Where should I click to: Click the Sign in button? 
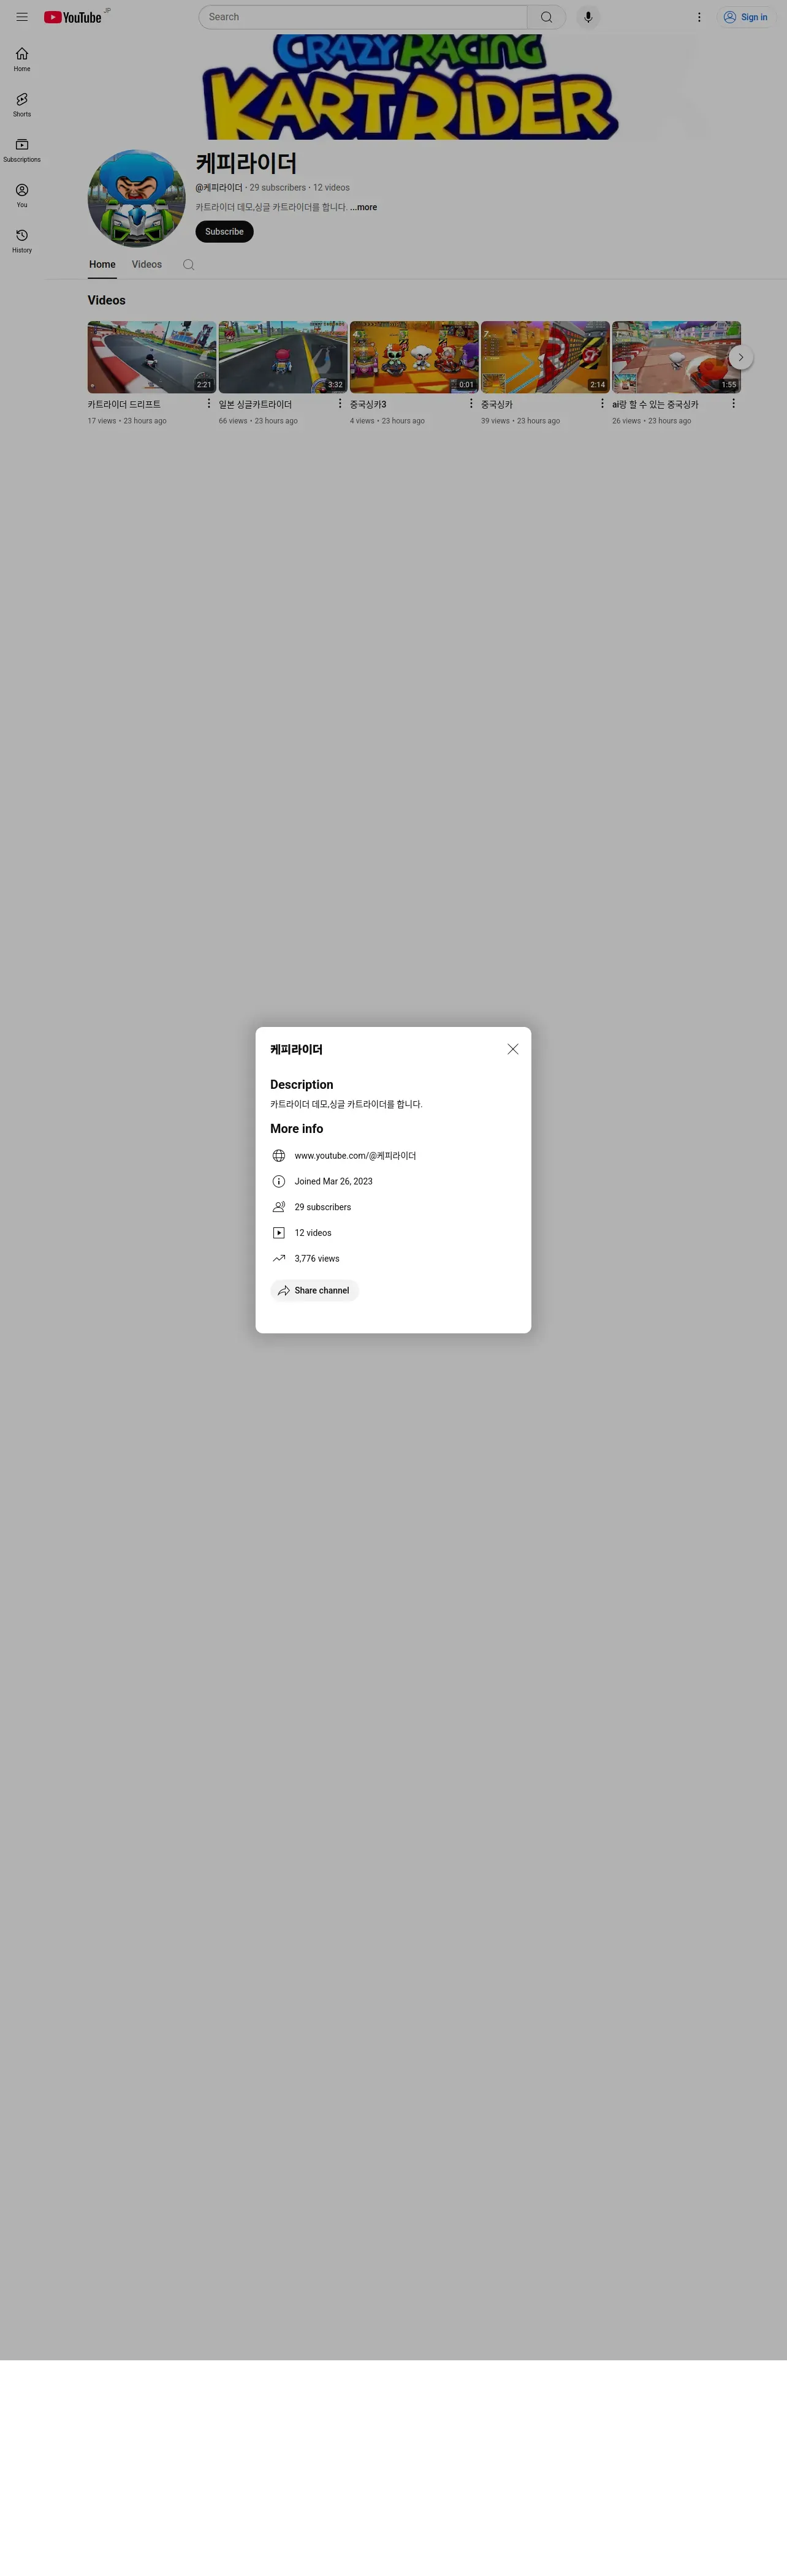click(x=746, y=17)
